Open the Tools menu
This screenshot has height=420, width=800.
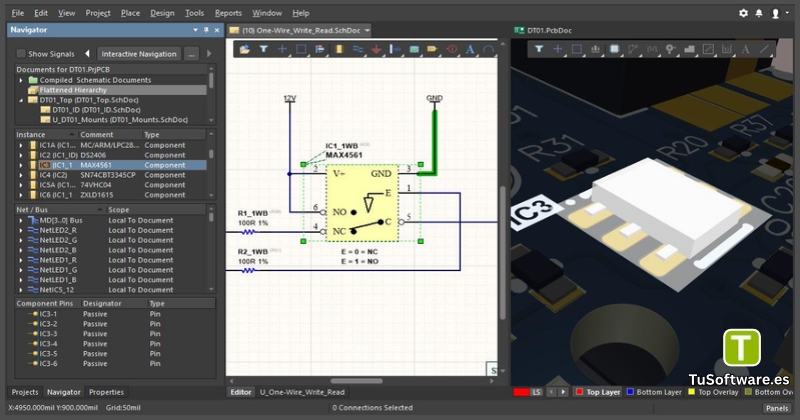tap(194, 13)
